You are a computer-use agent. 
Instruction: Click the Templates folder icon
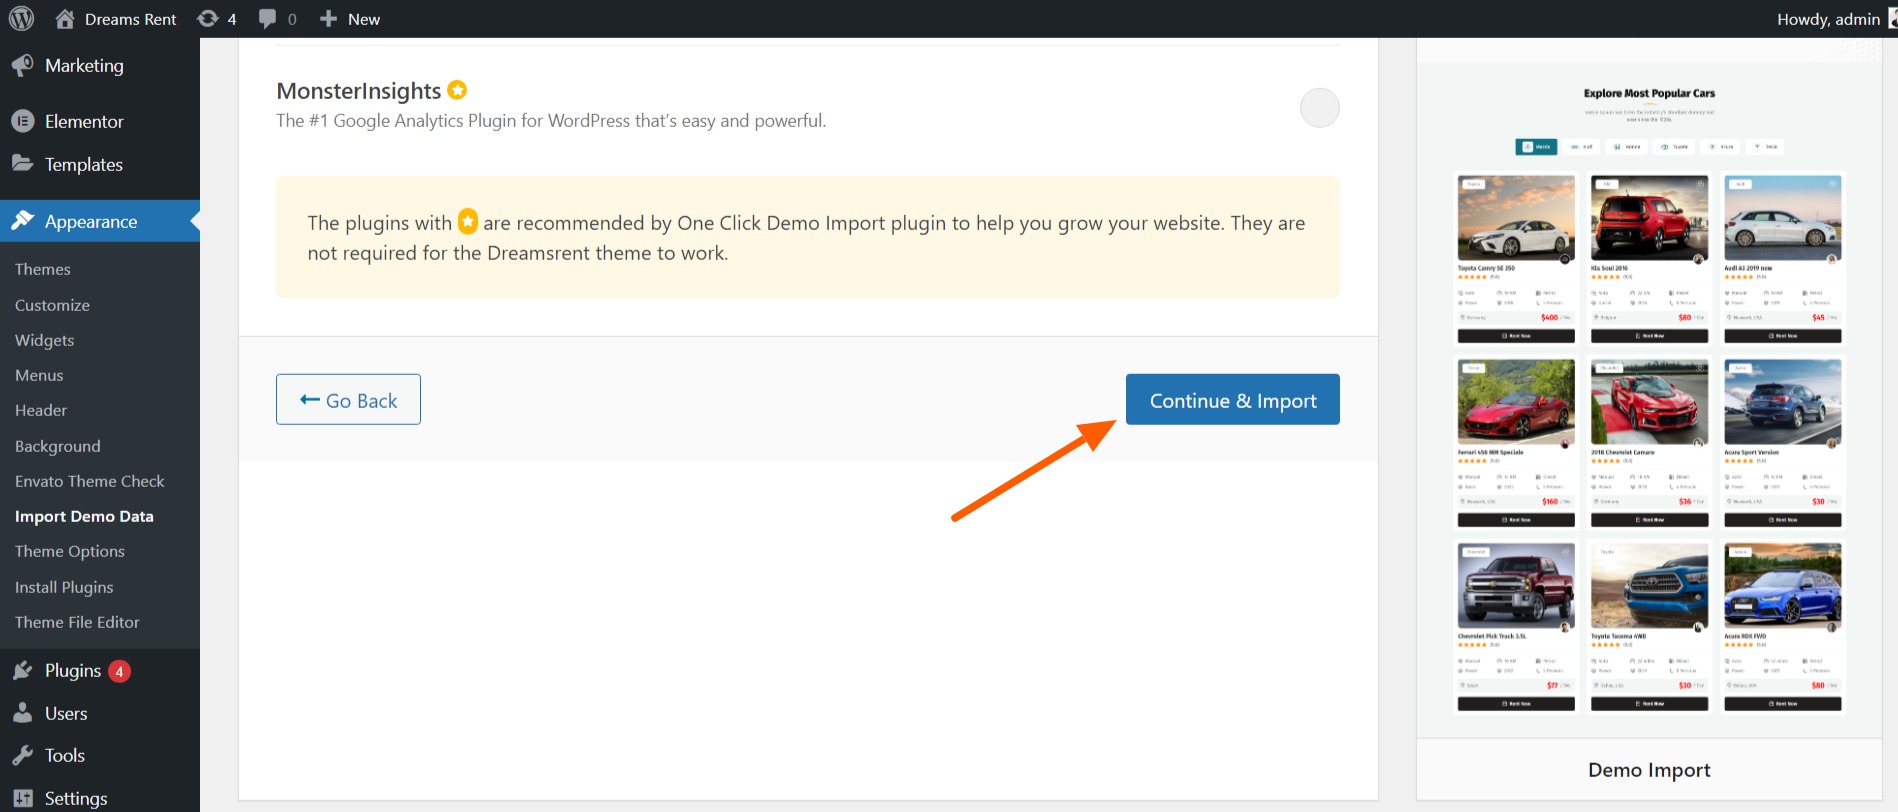click(x=23, y=163)
